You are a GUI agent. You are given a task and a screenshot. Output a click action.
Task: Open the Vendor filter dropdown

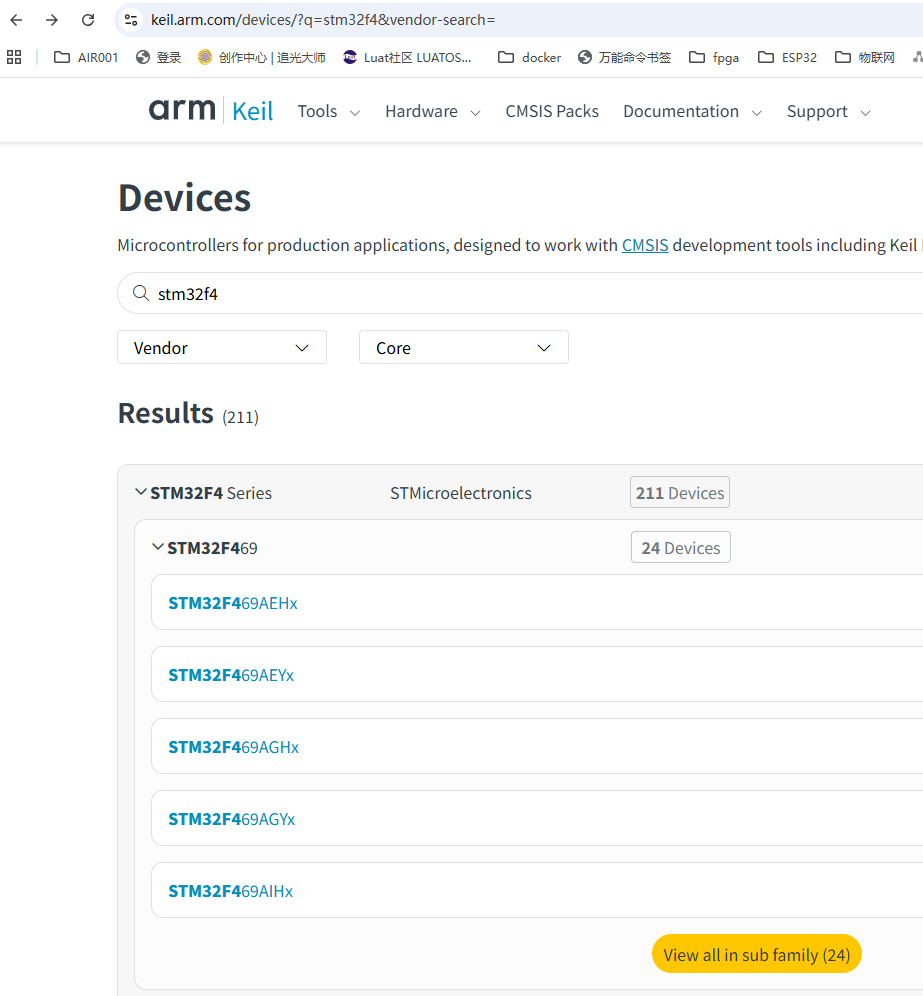click(222, 347)
